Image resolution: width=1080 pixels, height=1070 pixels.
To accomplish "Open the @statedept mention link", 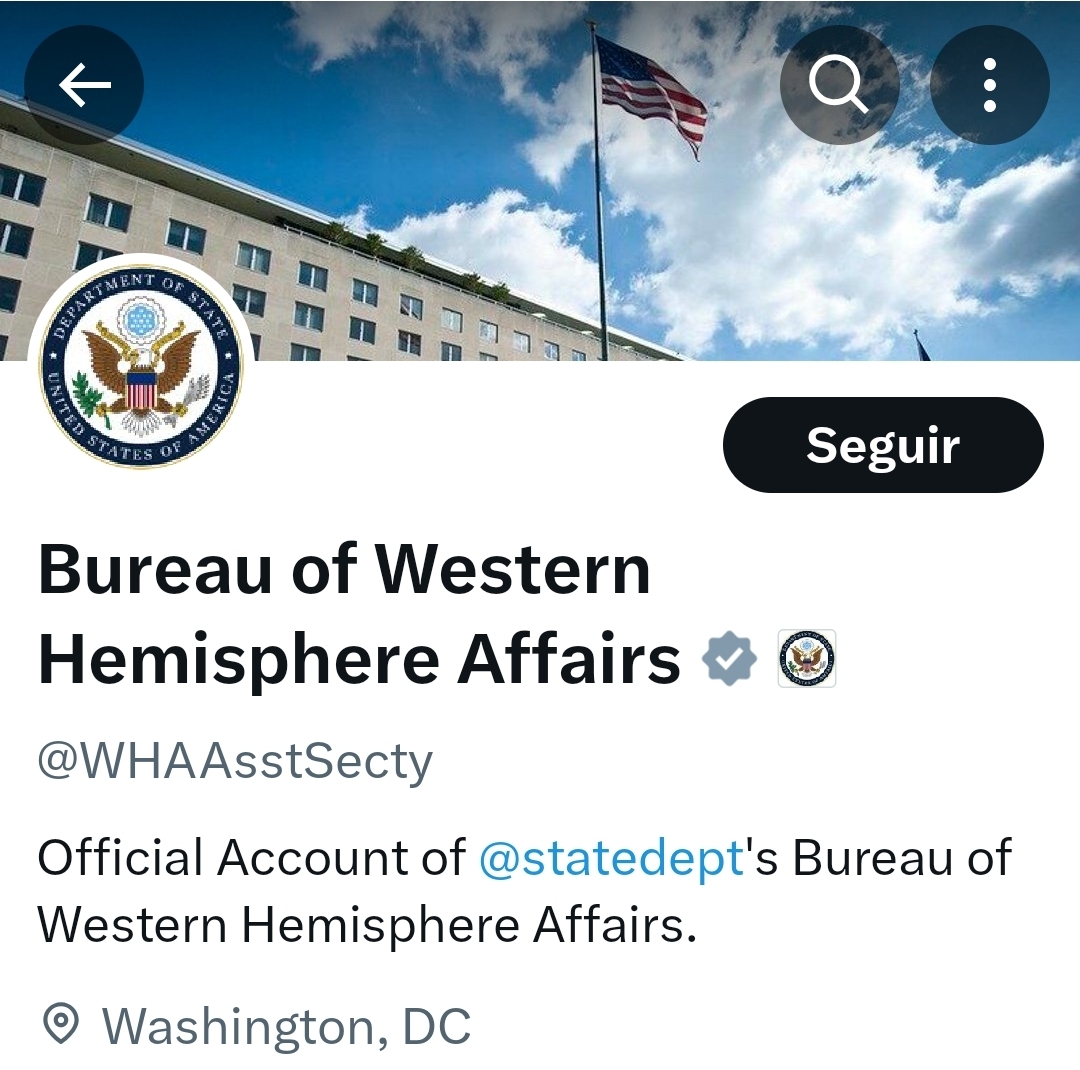I will coord(611,858).
